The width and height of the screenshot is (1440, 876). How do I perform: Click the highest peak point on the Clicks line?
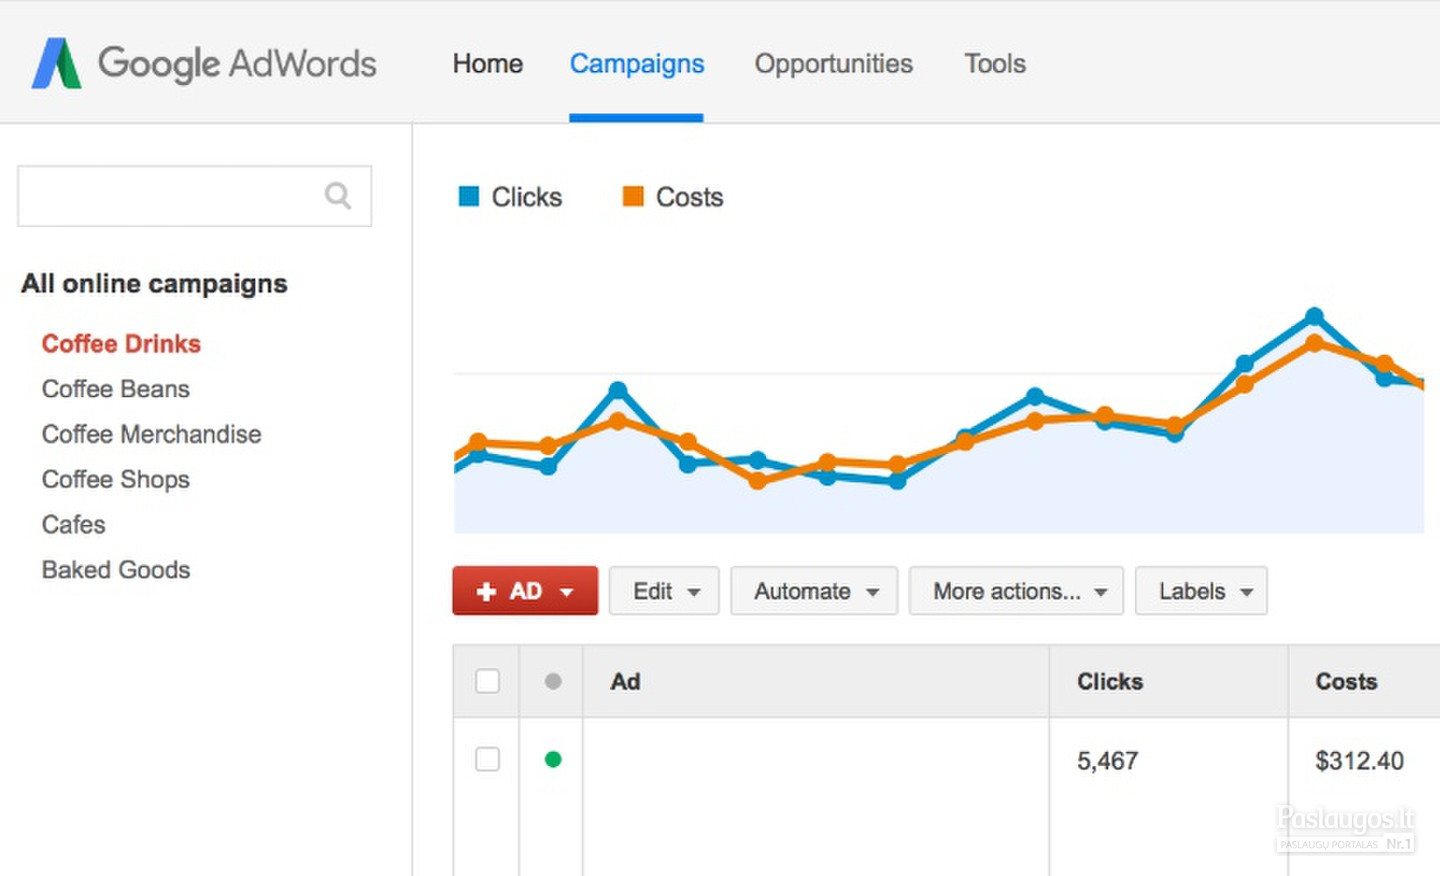pos(1314,317)
